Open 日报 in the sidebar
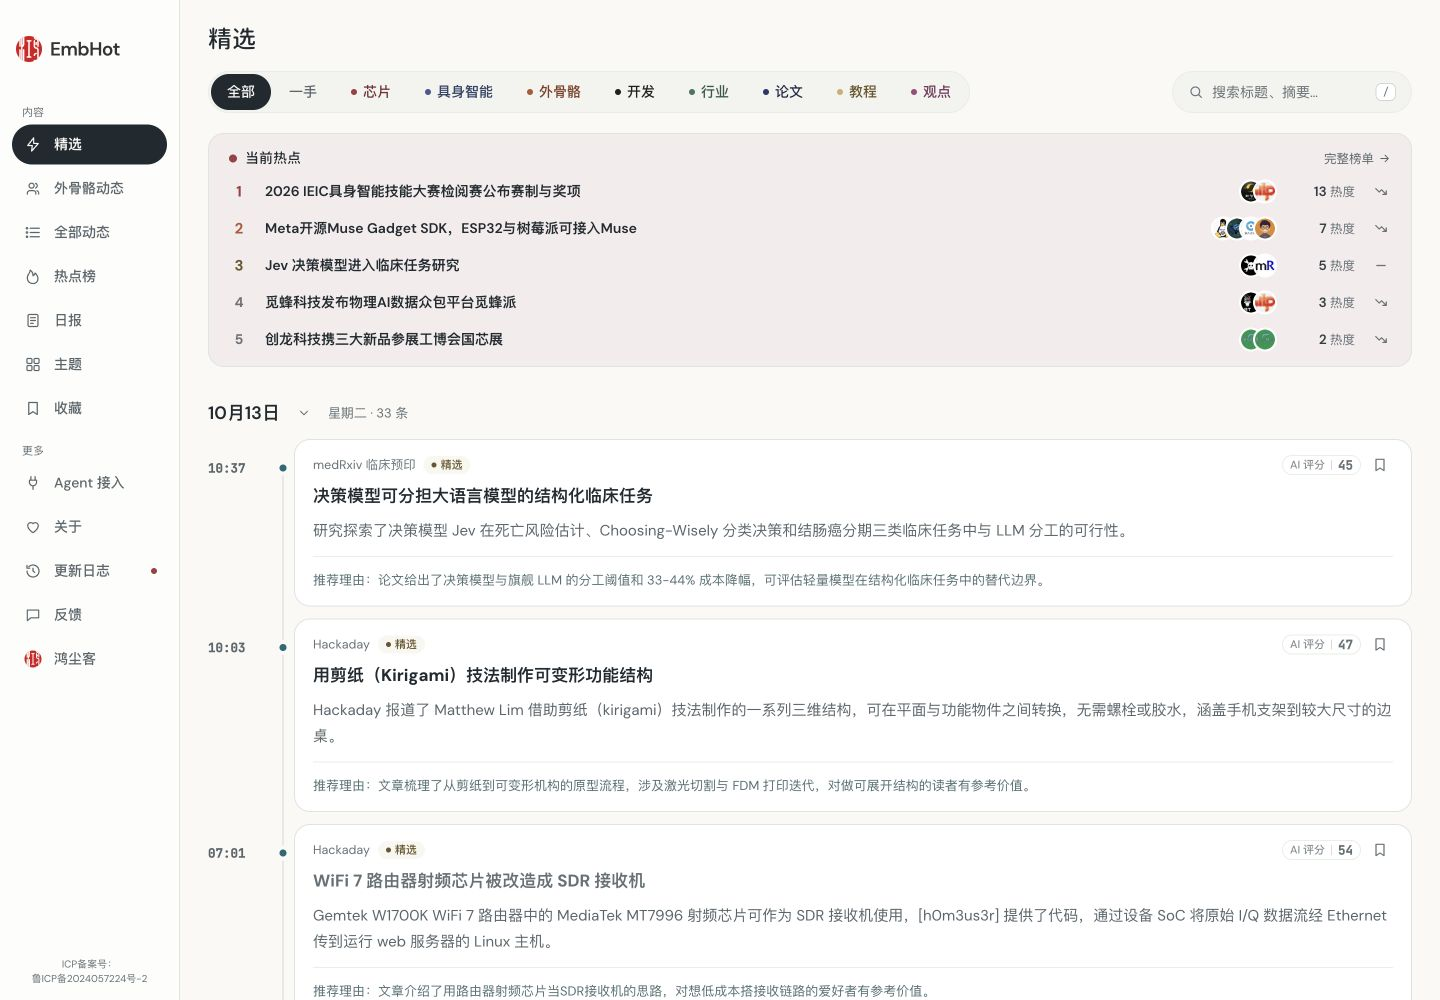The width and height of the screenshot is (1440, 1000). coord(89,320)
